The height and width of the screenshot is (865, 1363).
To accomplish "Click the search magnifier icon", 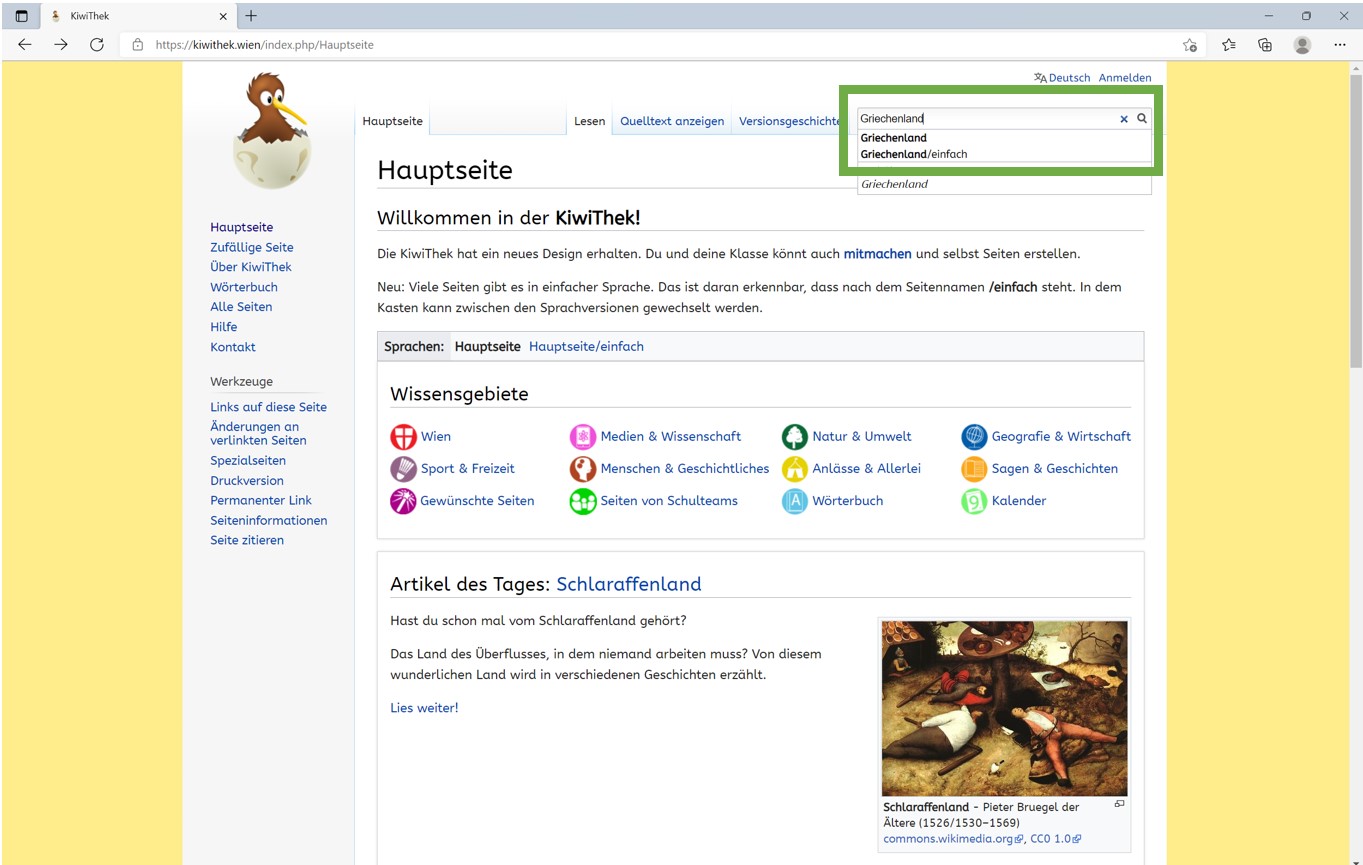I will (1141, 118).
